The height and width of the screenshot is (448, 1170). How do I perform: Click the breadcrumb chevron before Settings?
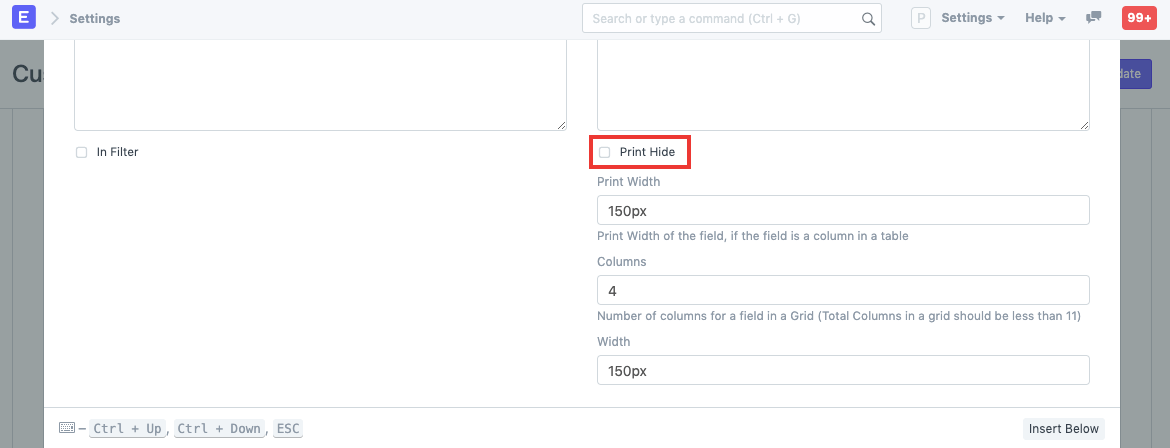click(54, 18)
